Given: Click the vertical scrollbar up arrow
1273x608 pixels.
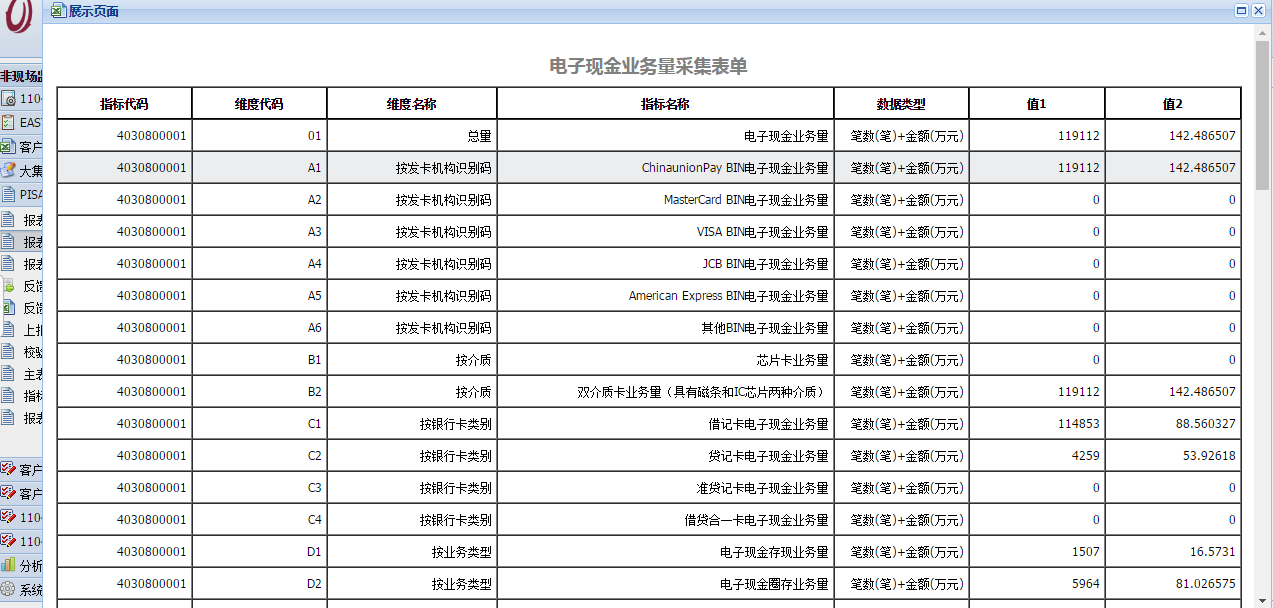Looking at the screenshot, I should pos(1263,32).
